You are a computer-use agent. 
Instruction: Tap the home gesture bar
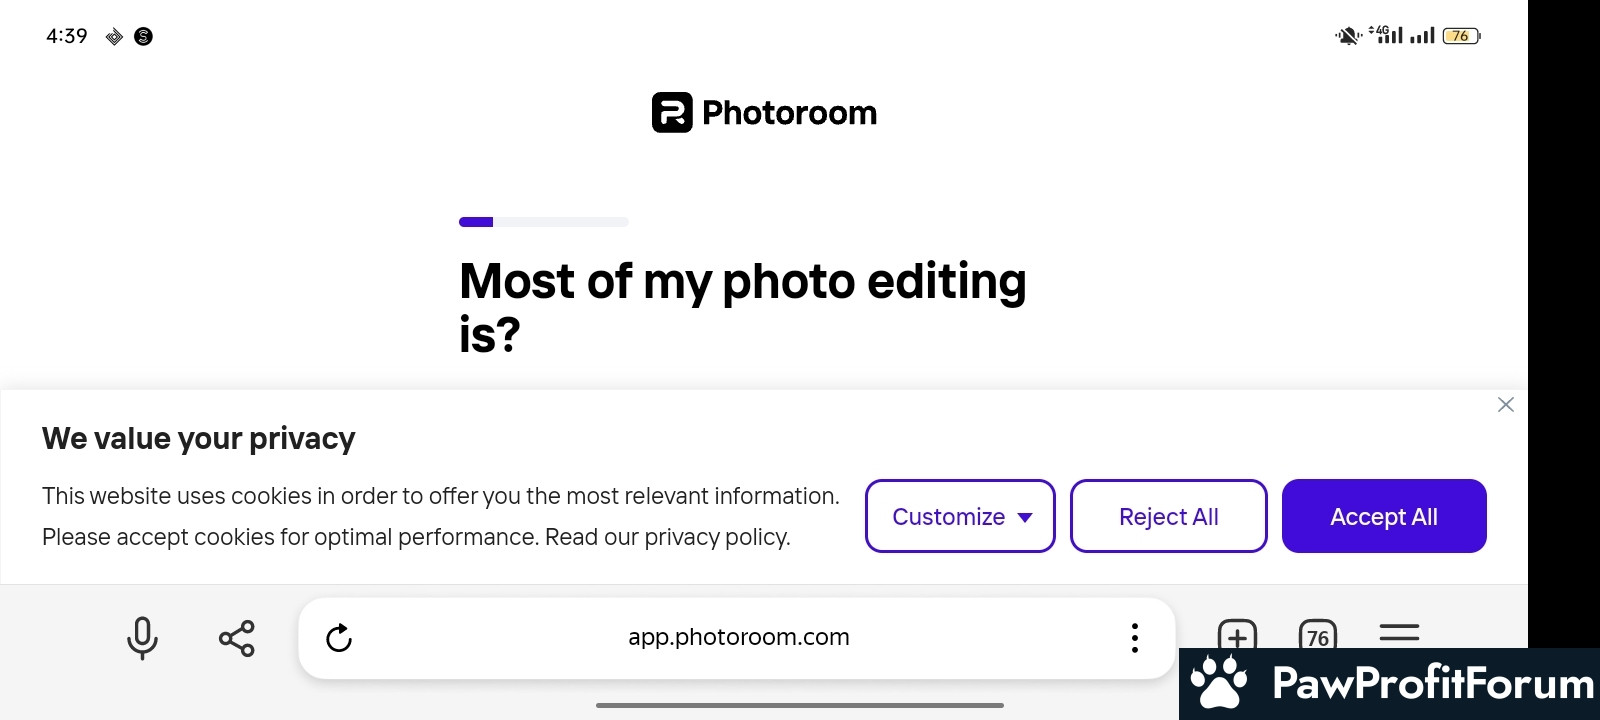800,705
